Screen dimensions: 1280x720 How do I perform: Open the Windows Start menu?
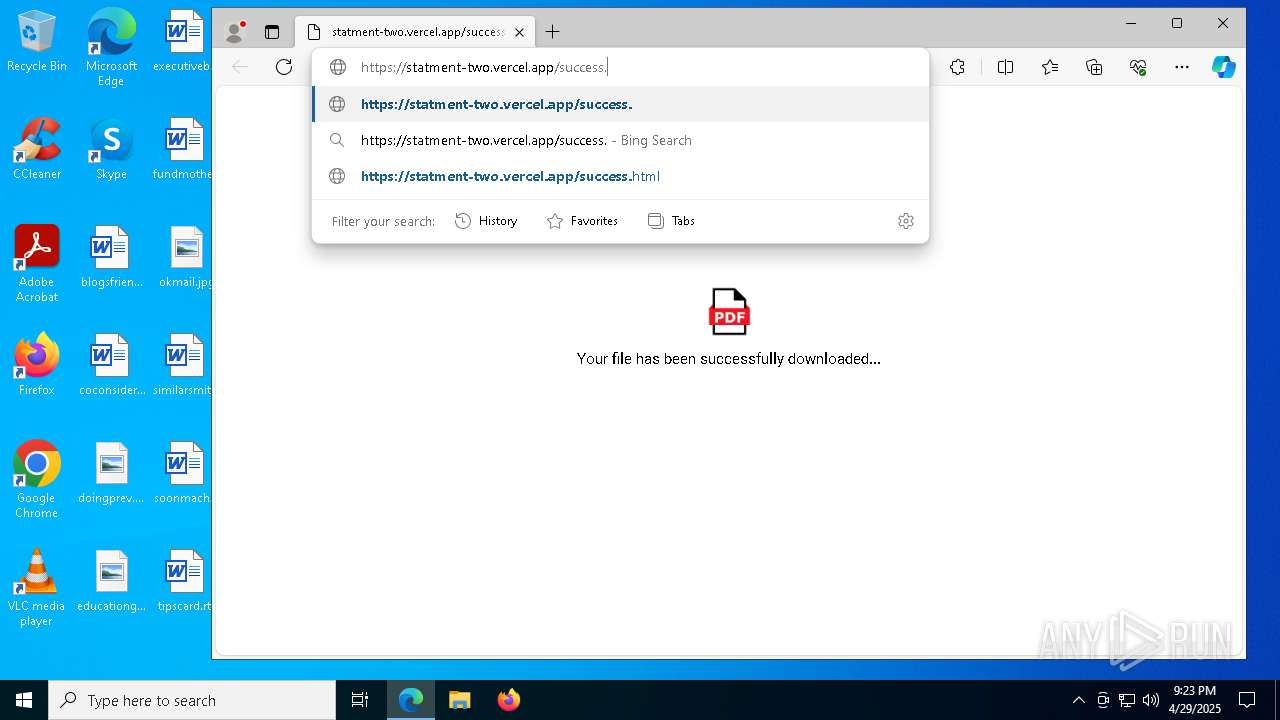coord(24,700)
